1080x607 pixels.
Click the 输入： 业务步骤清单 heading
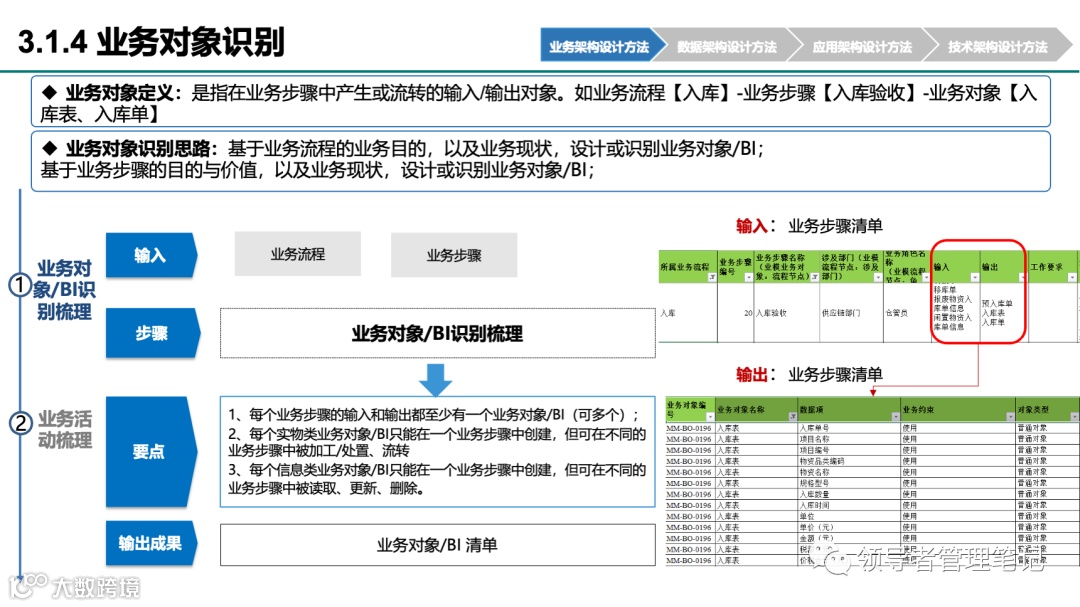[x=809, y=225]
